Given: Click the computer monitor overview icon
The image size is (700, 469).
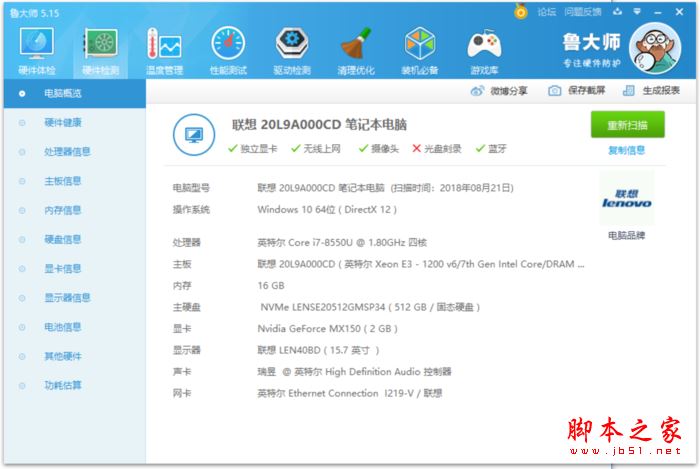Looking at the screenshot, I should (x=194, y=134).
